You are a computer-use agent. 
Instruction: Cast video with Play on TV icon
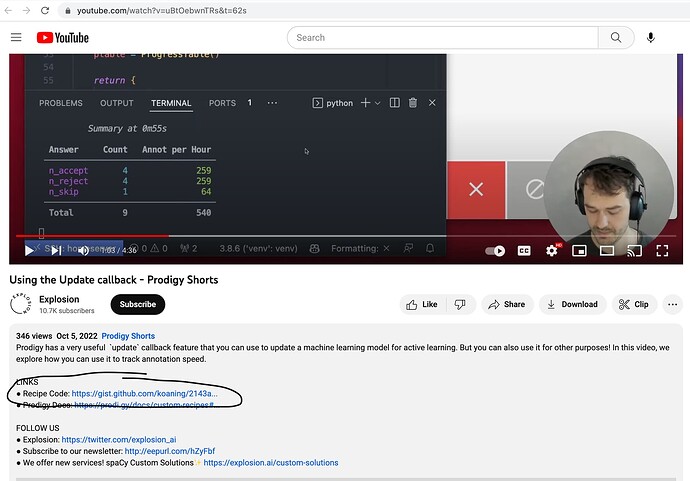(x=635, y=251)
